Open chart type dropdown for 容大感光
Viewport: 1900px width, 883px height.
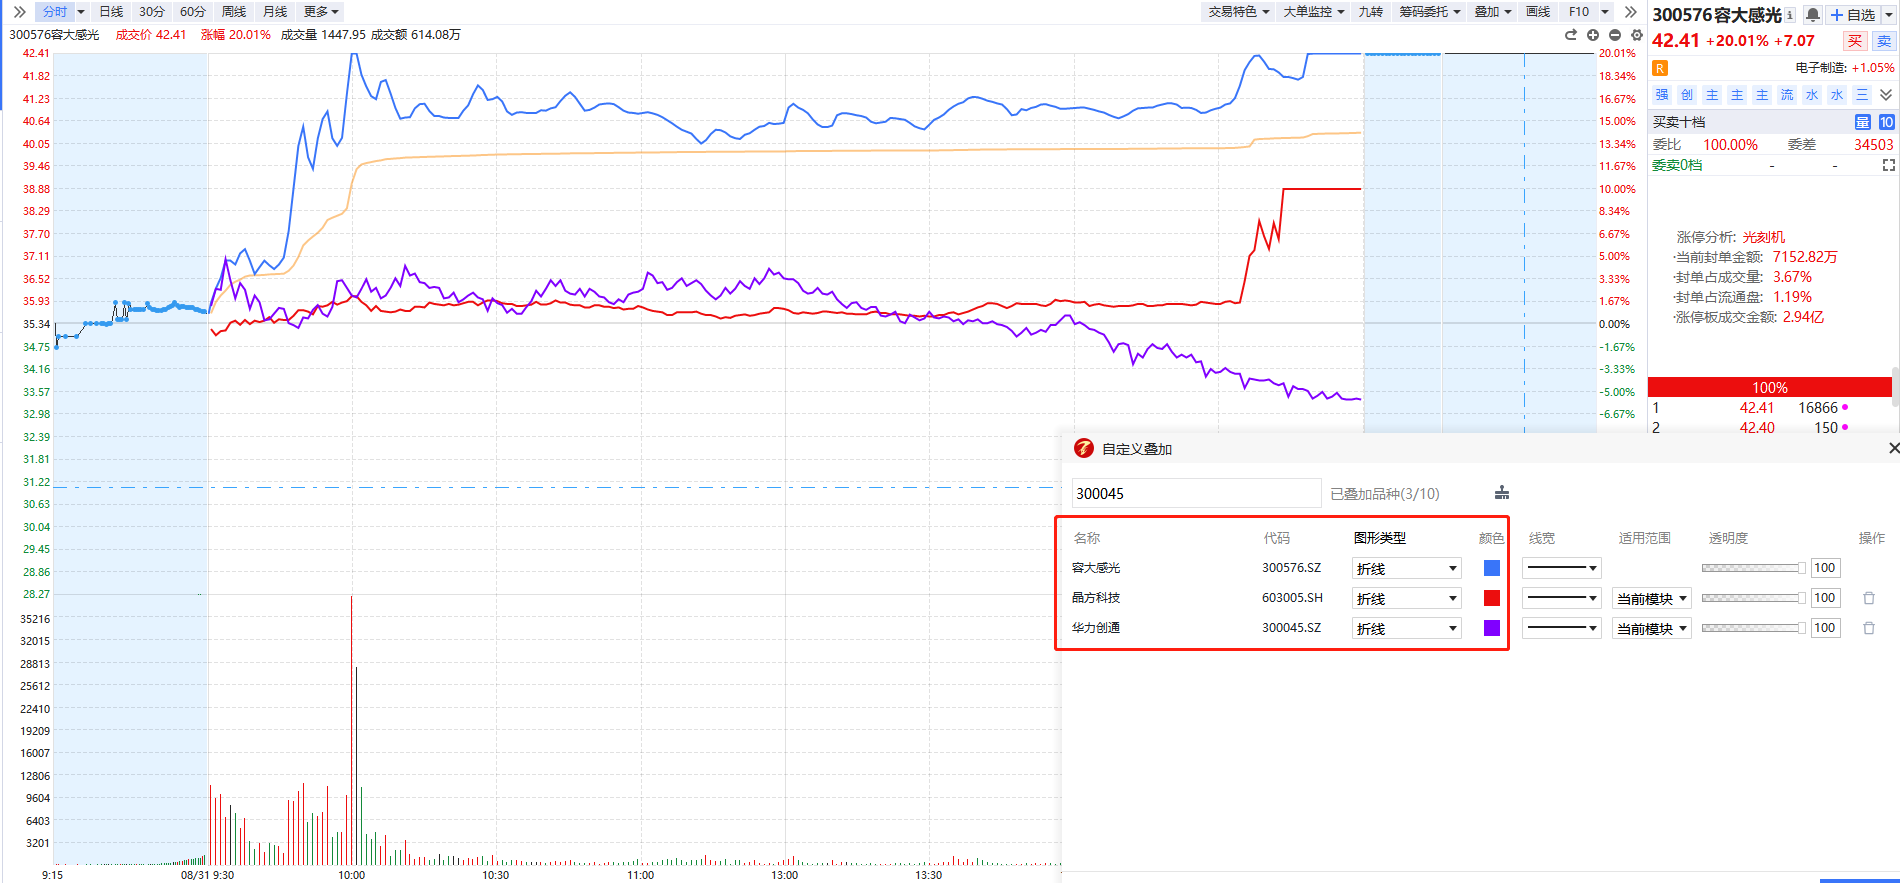coord(1406,568)
